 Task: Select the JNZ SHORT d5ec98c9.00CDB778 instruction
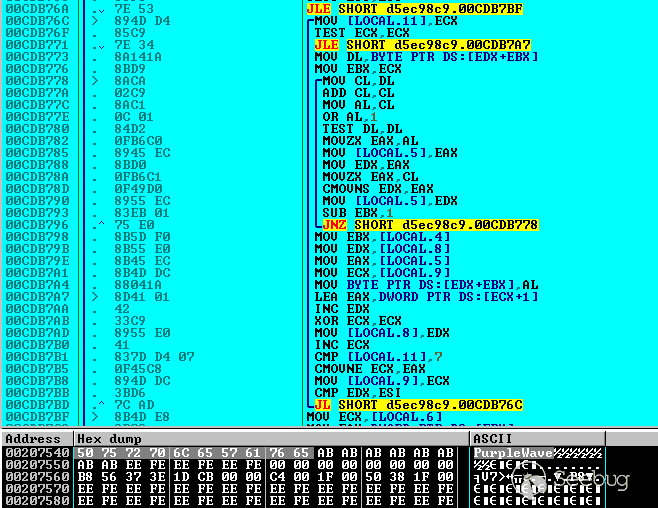(x=430, y=225)
